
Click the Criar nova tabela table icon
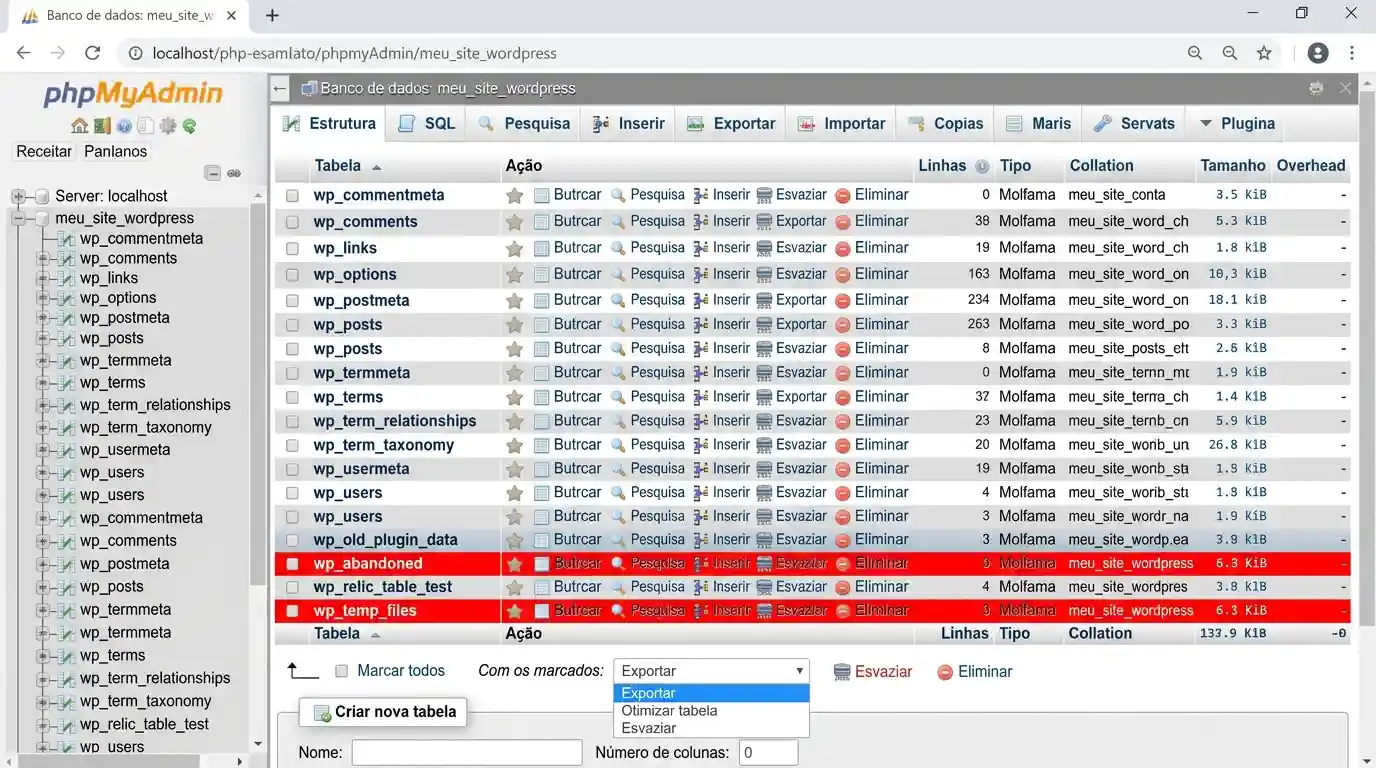tap(322, 713)
